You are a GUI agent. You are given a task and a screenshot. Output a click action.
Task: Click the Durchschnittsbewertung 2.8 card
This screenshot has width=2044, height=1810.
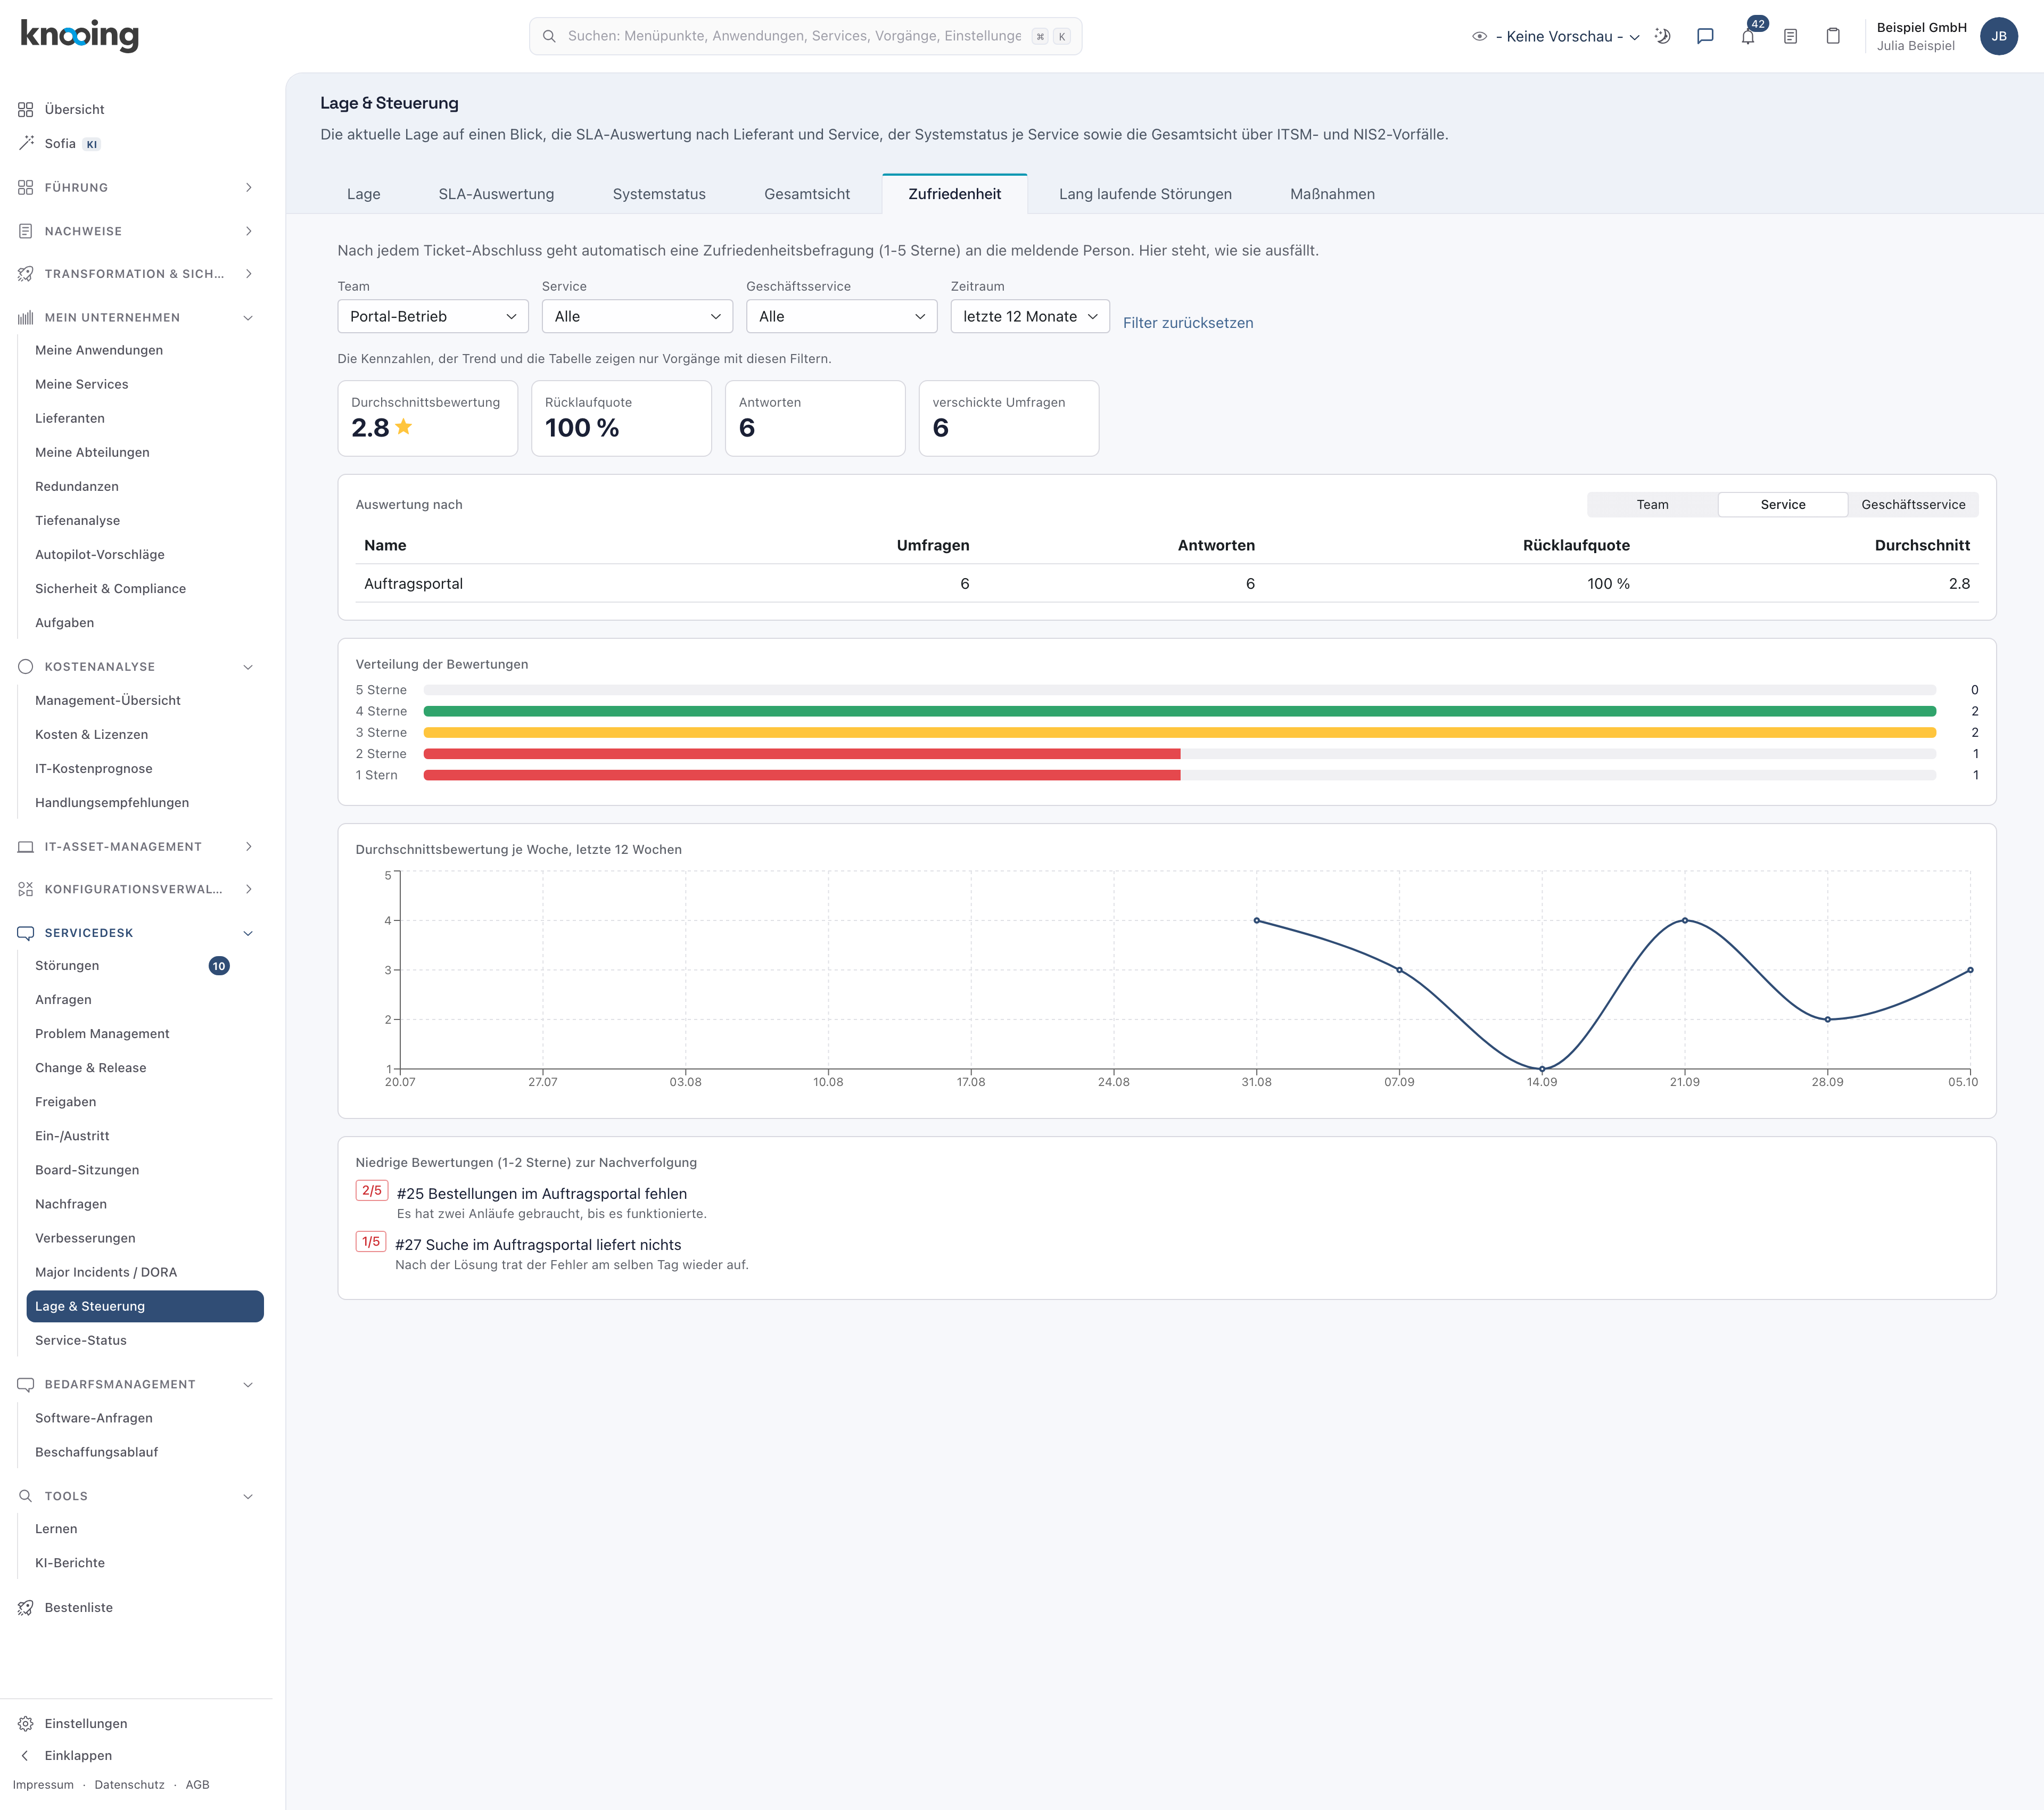tap(427, 418)
